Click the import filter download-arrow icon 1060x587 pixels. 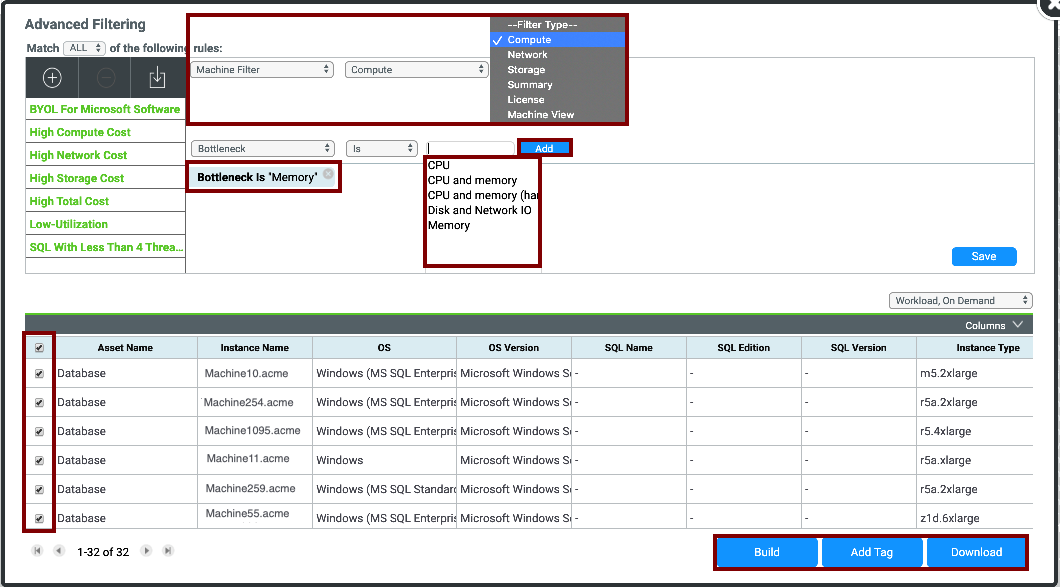[x=157, y=78]
